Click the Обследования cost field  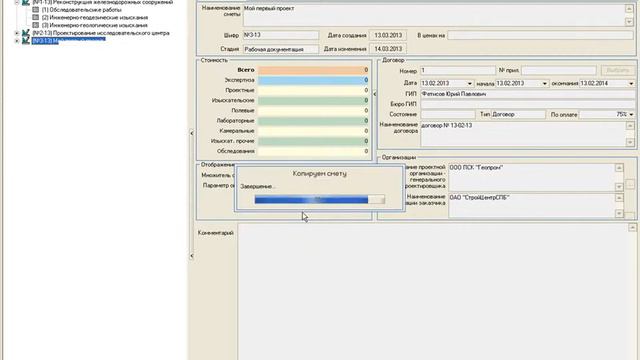tap(313, 151)
